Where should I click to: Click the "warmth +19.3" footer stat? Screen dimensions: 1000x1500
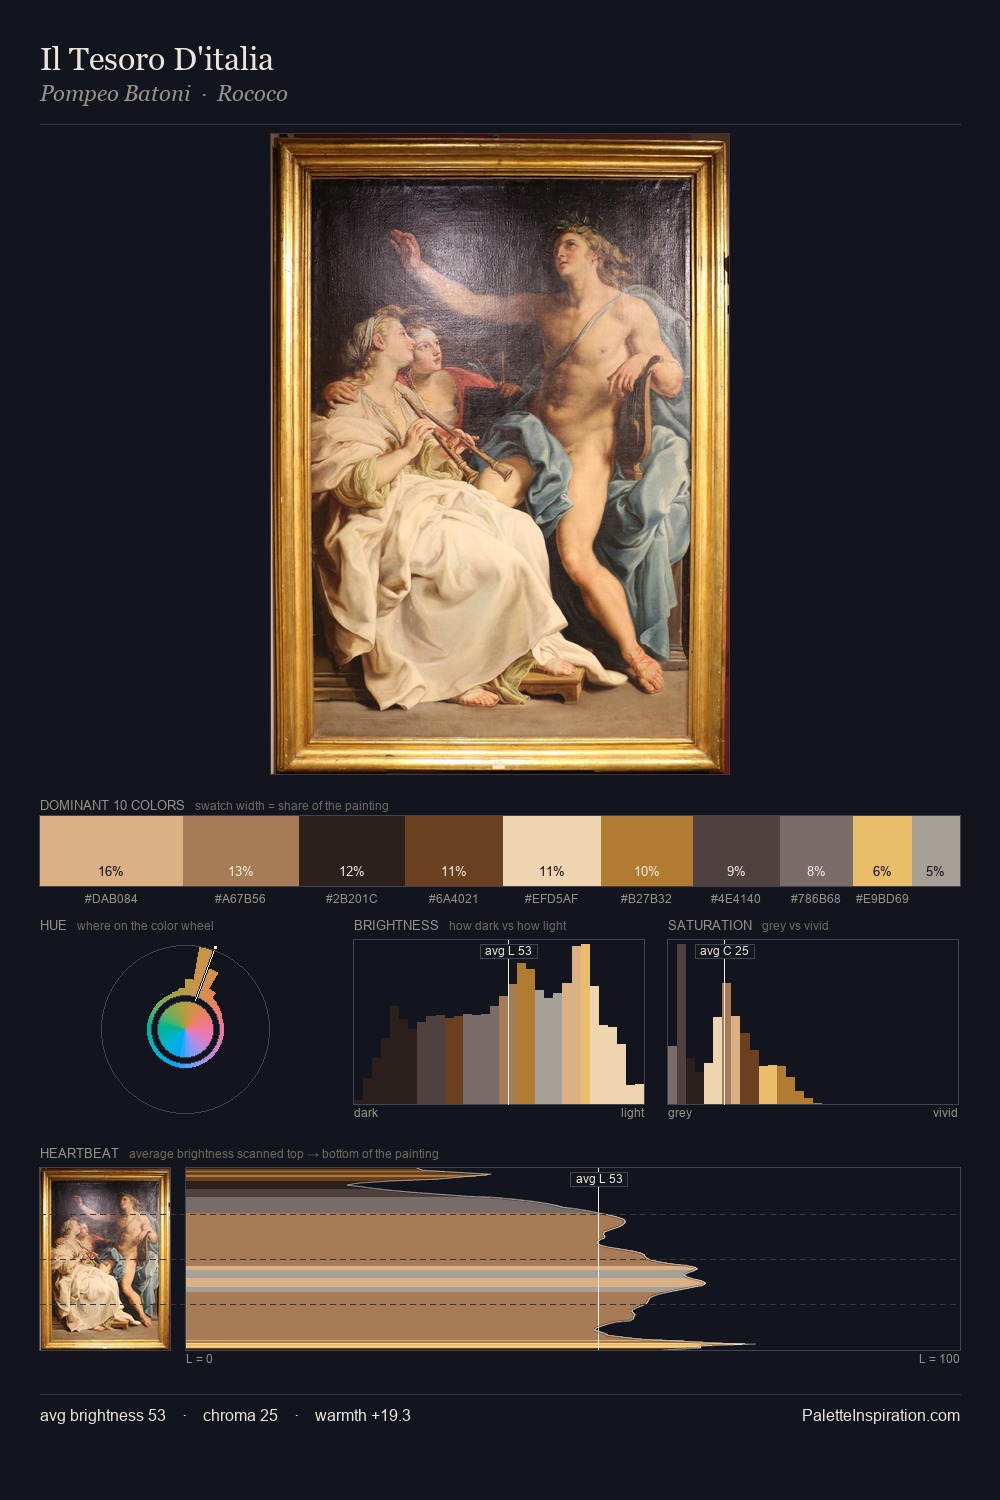[x=363, y=1416]
